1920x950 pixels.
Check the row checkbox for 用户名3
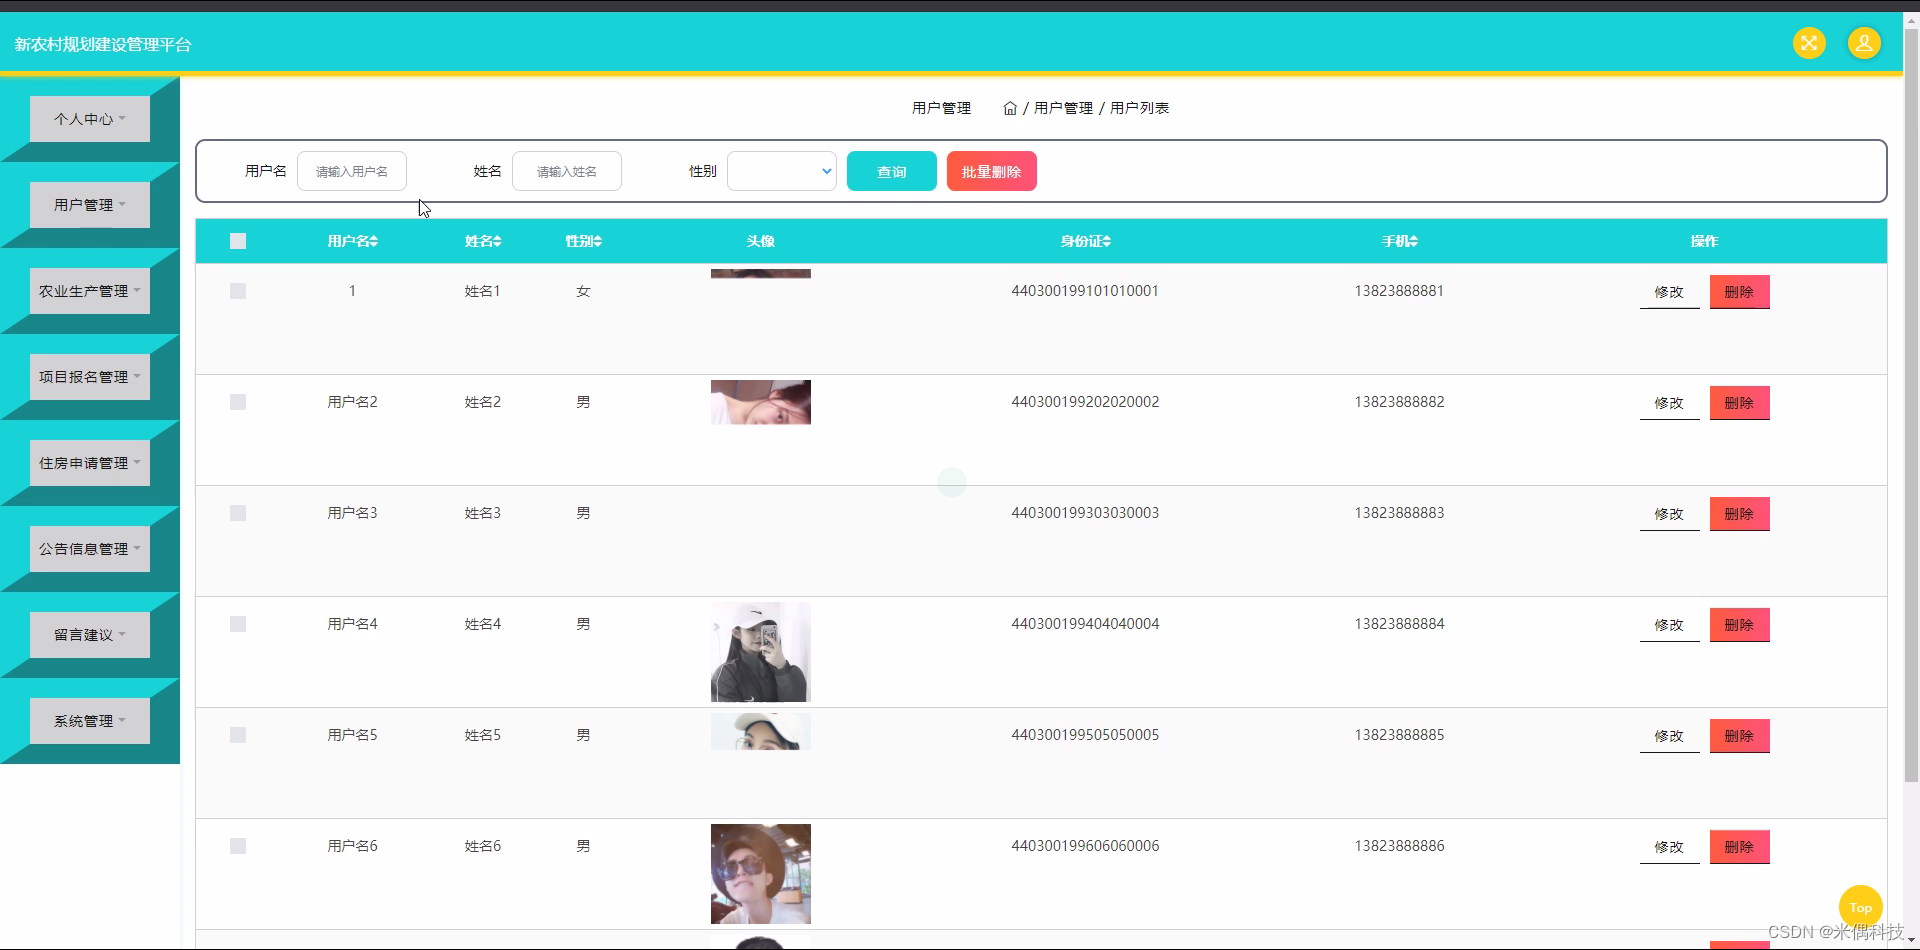(238, 513)
